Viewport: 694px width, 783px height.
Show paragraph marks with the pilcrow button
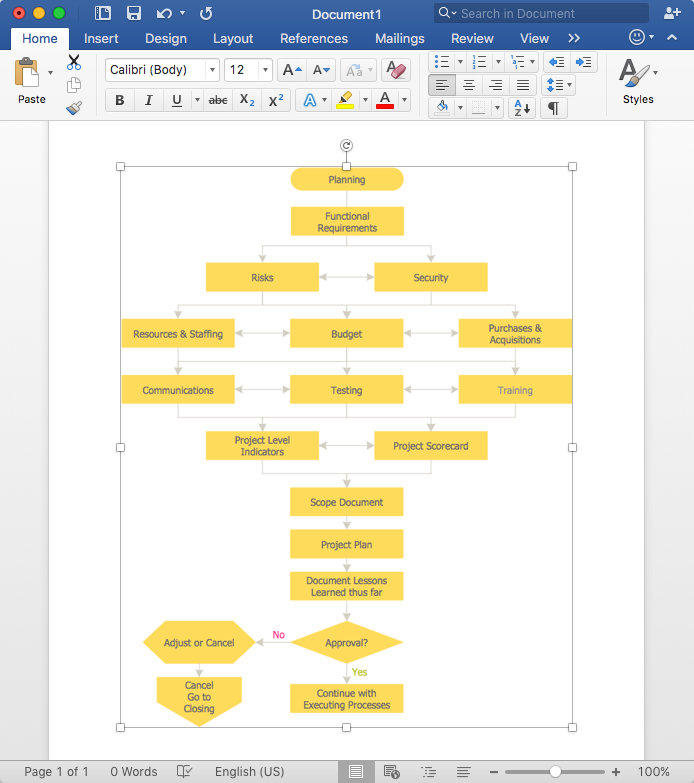(x=553, y=108)
